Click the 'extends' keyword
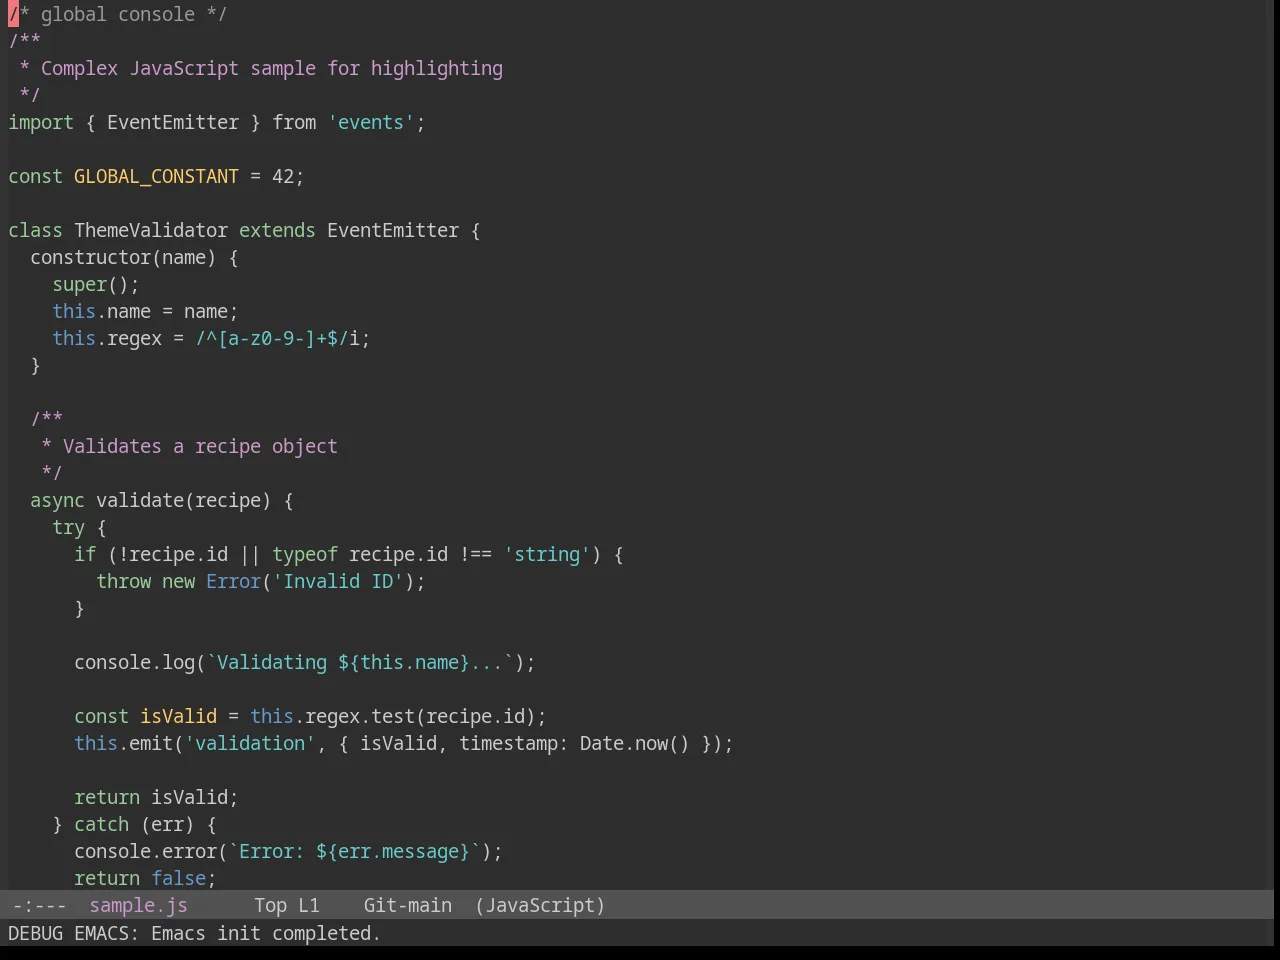Image resolution: width=1280 pixels, height=960 pixels. click(277, 230)
